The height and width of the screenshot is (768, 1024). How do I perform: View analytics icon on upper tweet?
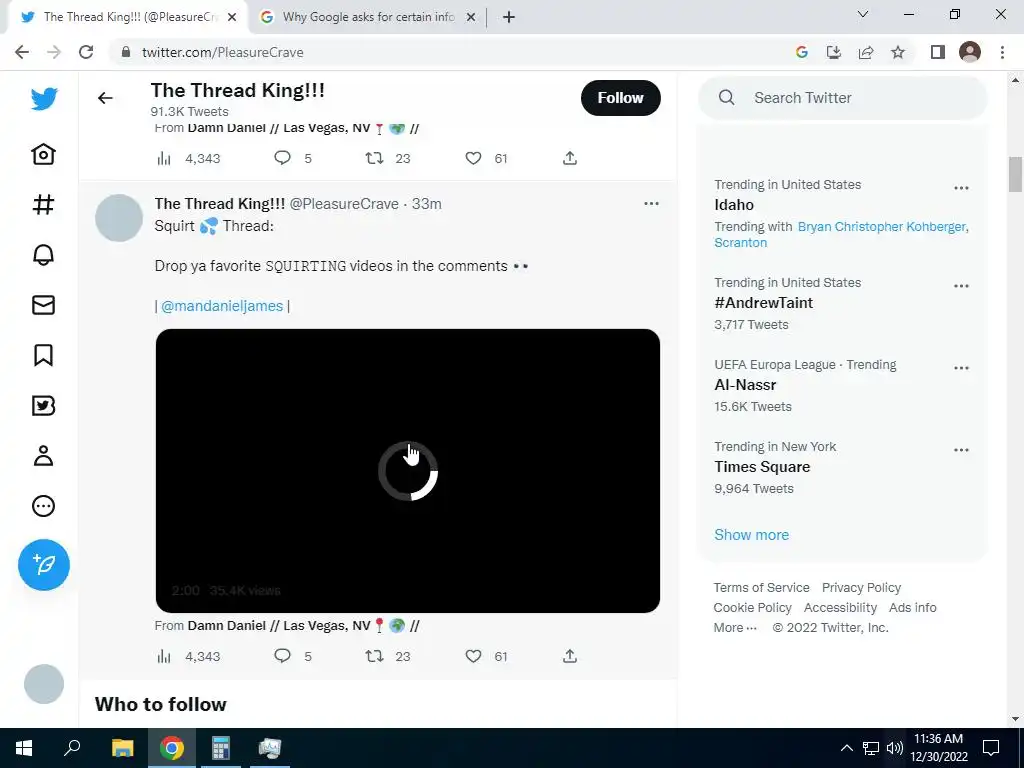pyautogui.click(x=164, y=159)
